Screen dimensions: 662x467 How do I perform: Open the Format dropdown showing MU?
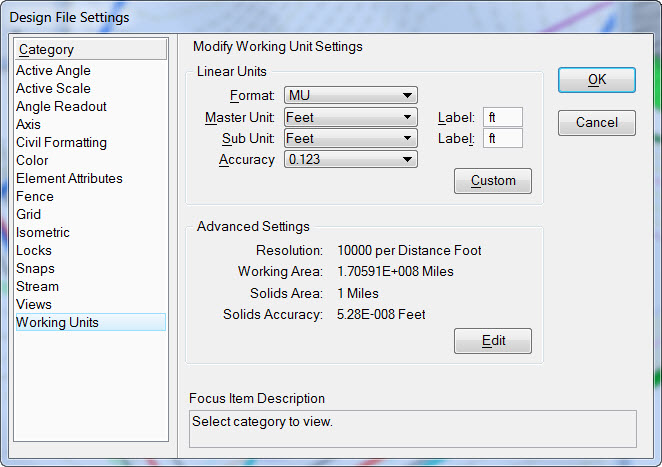(351, 95)
